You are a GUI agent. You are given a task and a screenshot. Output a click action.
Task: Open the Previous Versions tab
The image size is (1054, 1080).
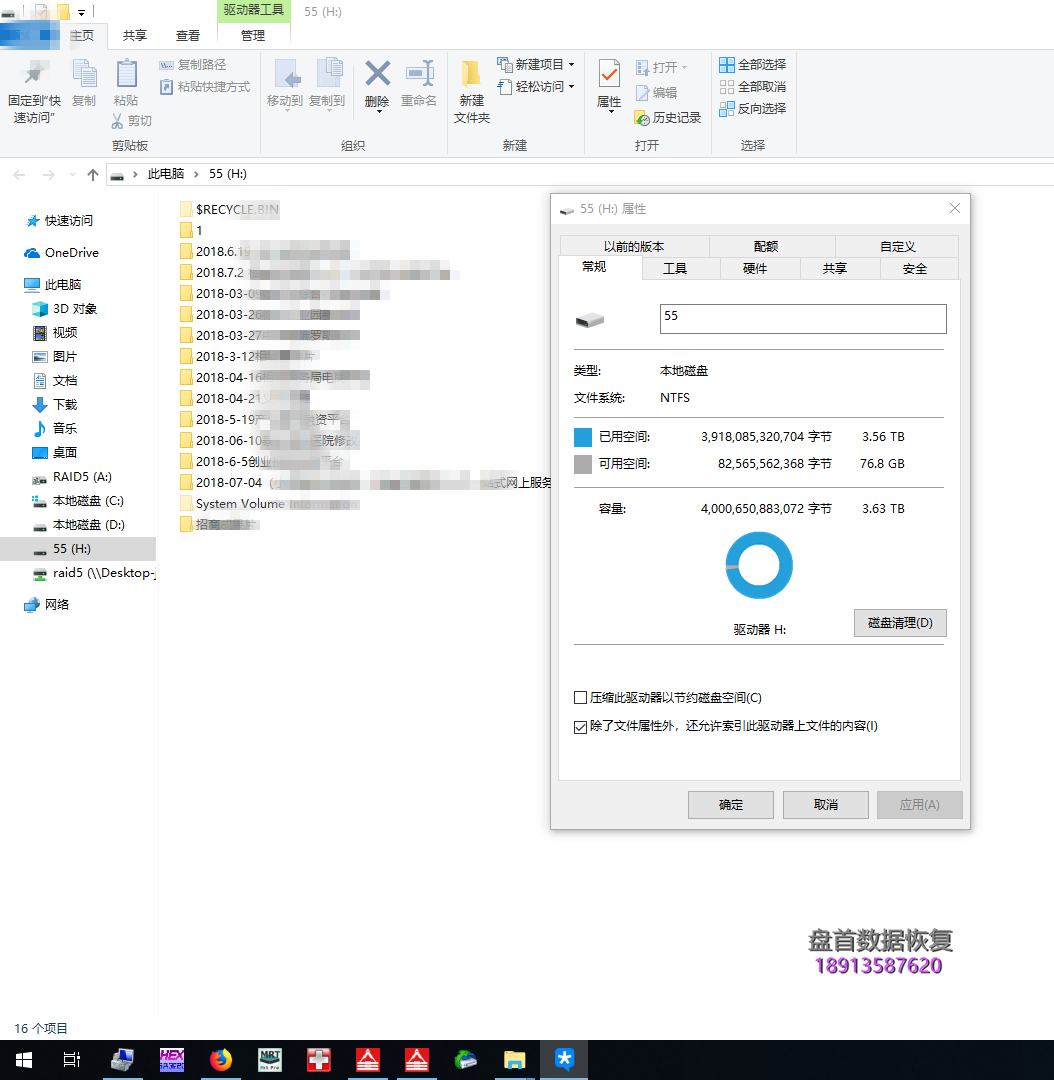click(634, 247)
